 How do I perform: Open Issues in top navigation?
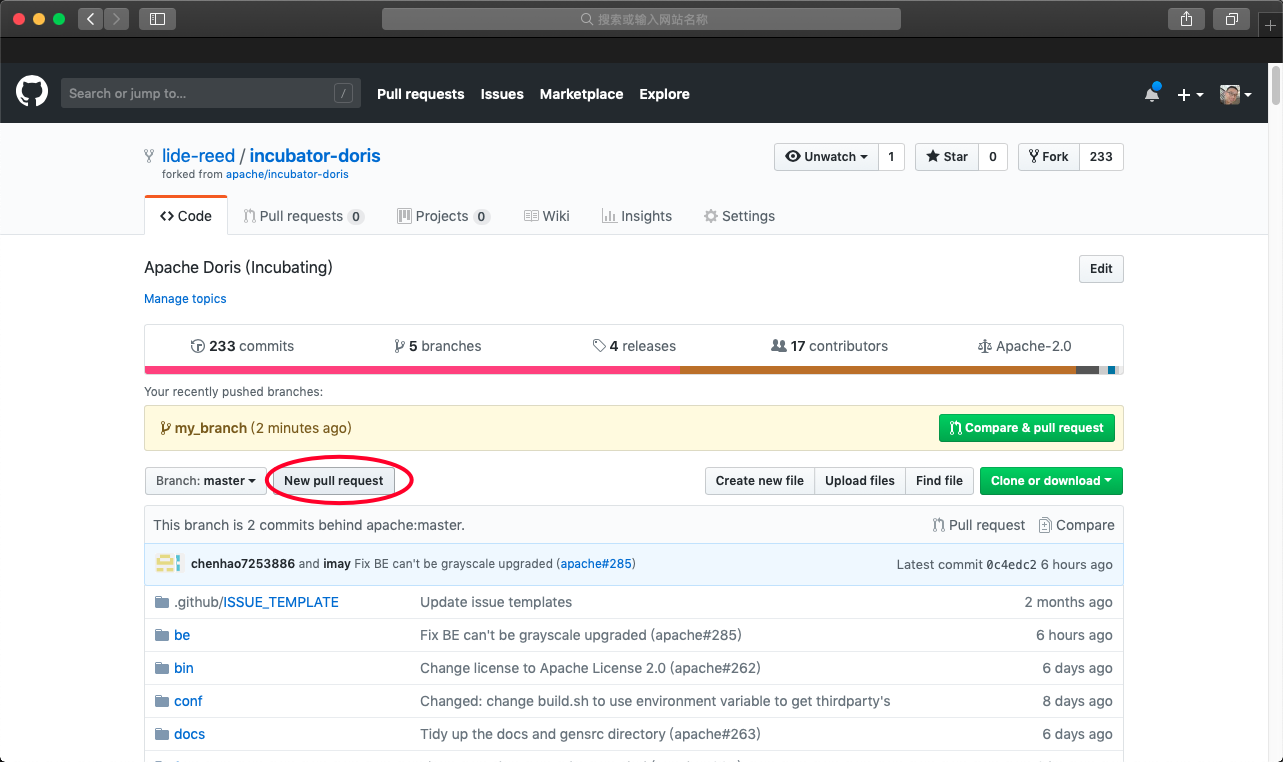(x=502, y=94)
